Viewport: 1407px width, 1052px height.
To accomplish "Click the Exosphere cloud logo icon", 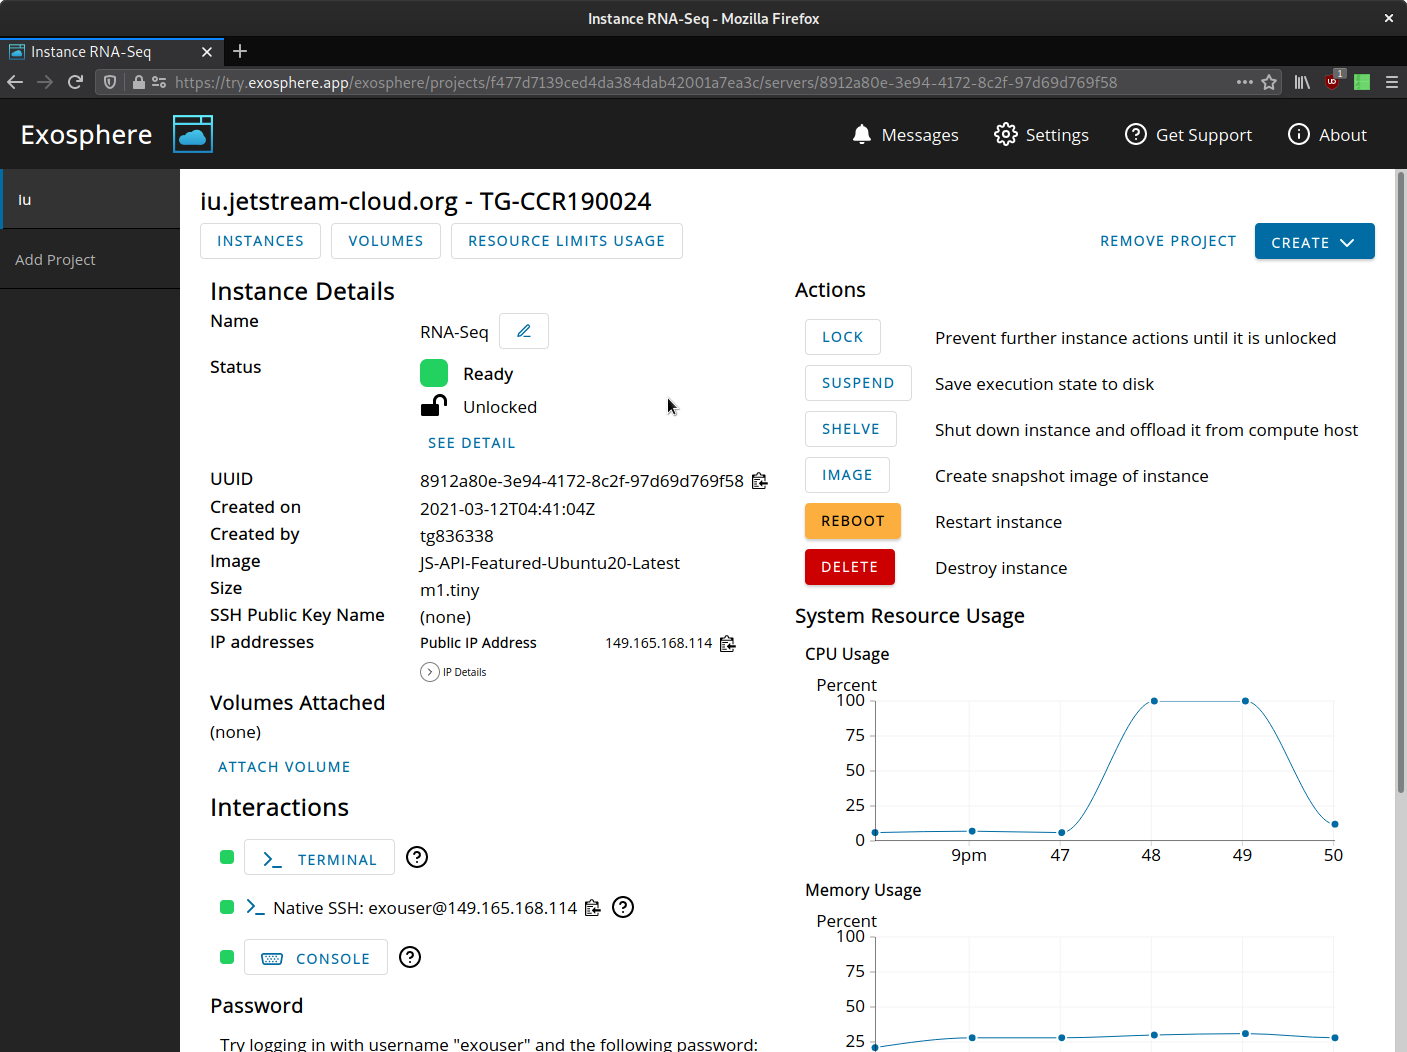I will tap(193, 134).
